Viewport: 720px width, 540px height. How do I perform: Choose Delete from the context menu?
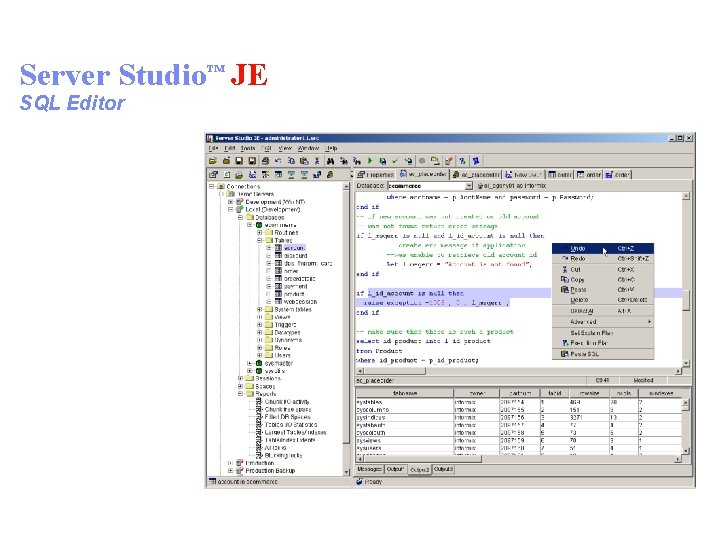click(x=603, y=300)
